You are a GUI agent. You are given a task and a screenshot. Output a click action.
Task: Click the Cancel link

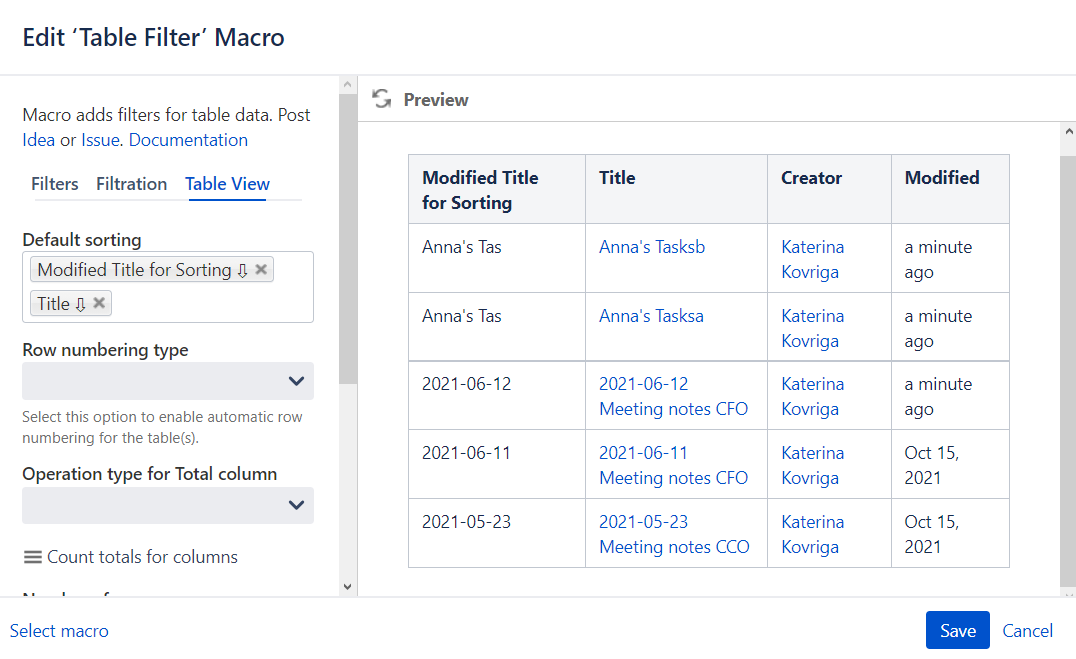click(1028, 631)
